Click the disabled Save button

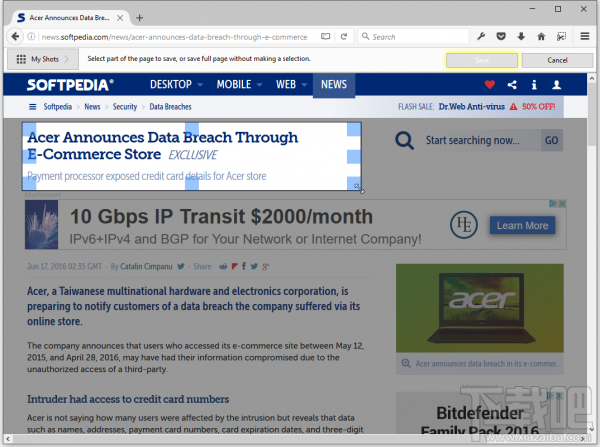click(x=482, y=60)
